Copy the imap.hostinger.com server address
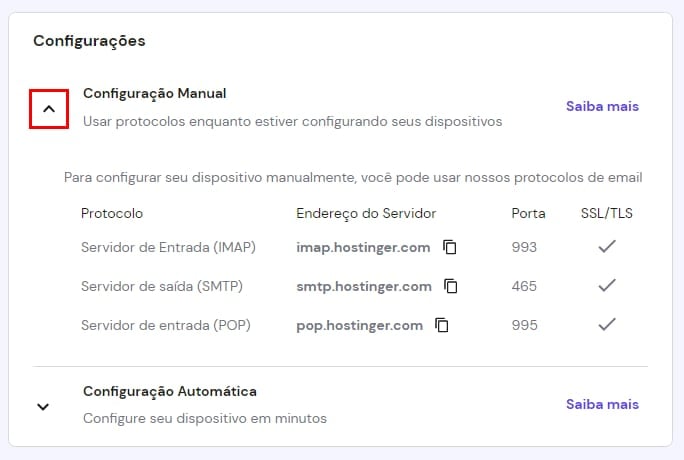Viewport: 684px width, 460px height. point(450,247)
